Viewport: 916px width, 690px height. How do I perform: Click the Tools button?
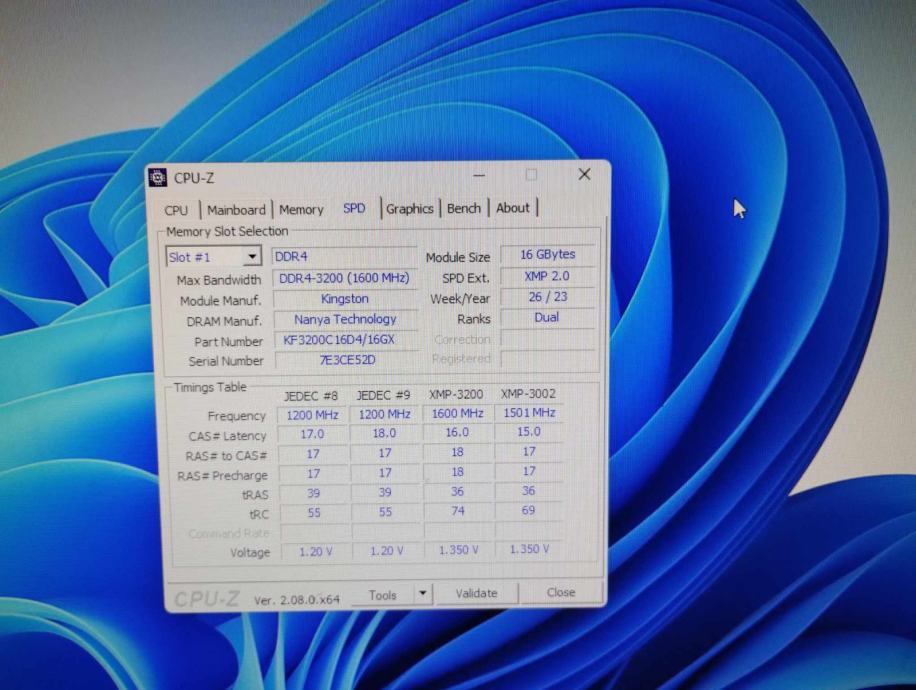coord(383,595)
